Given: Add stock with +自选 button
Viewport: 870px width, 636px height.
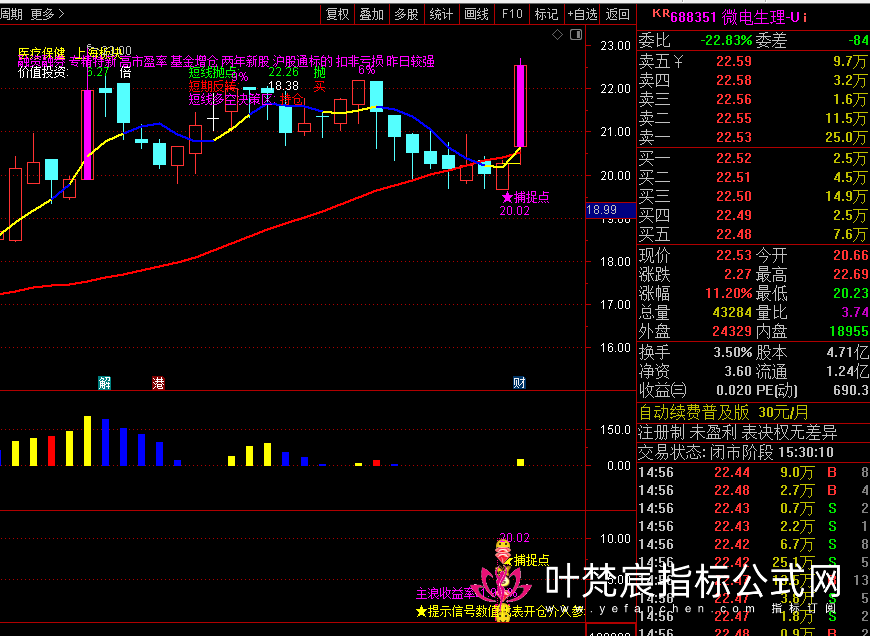Looking at the screenshot, I should click(582, 14).
